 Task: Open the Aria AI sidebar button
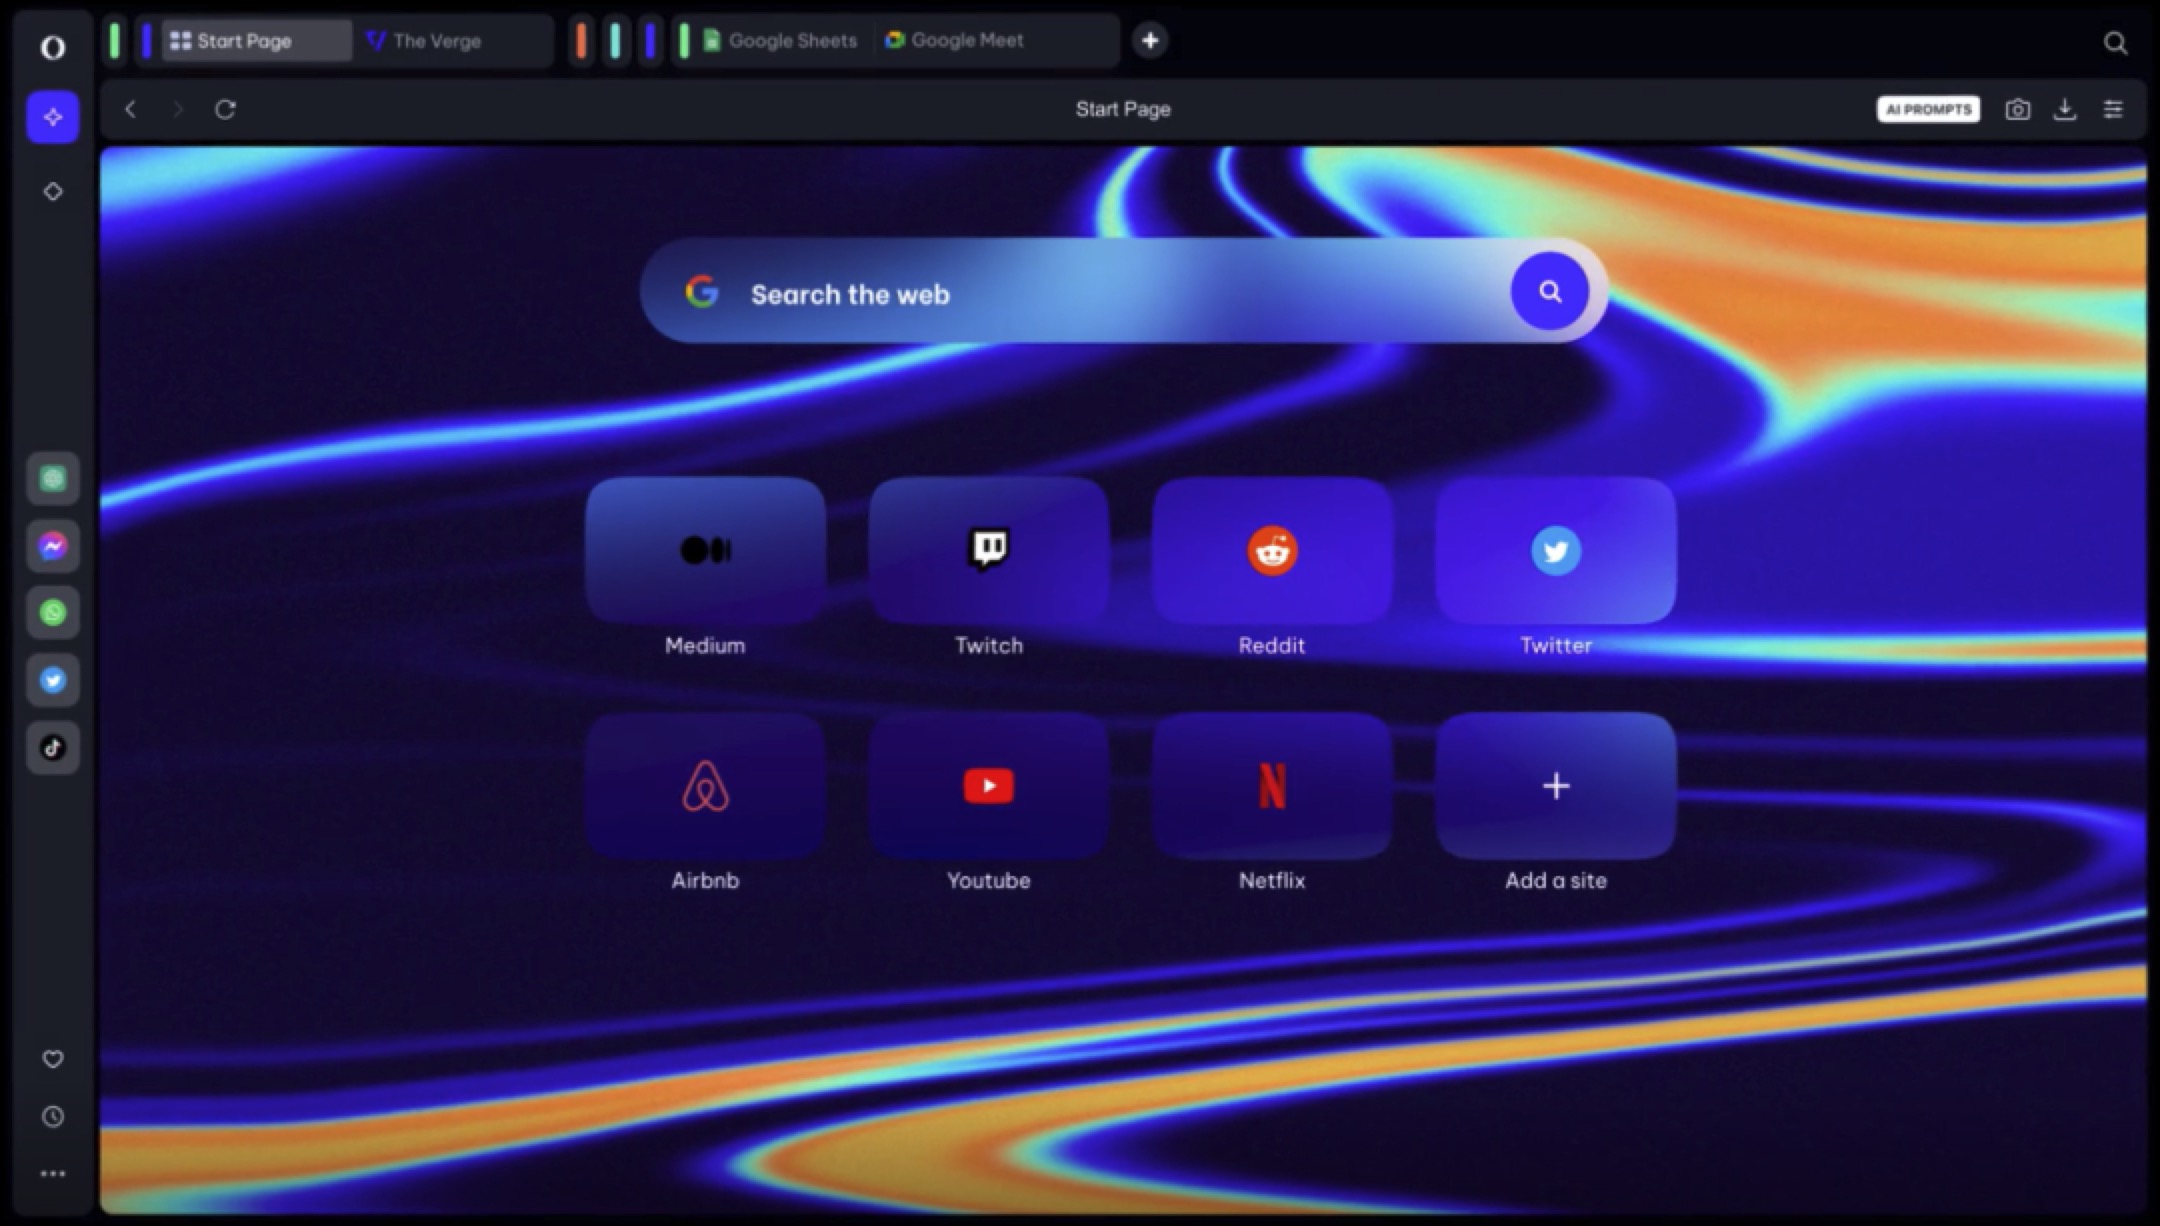click(x=53, y=117)
